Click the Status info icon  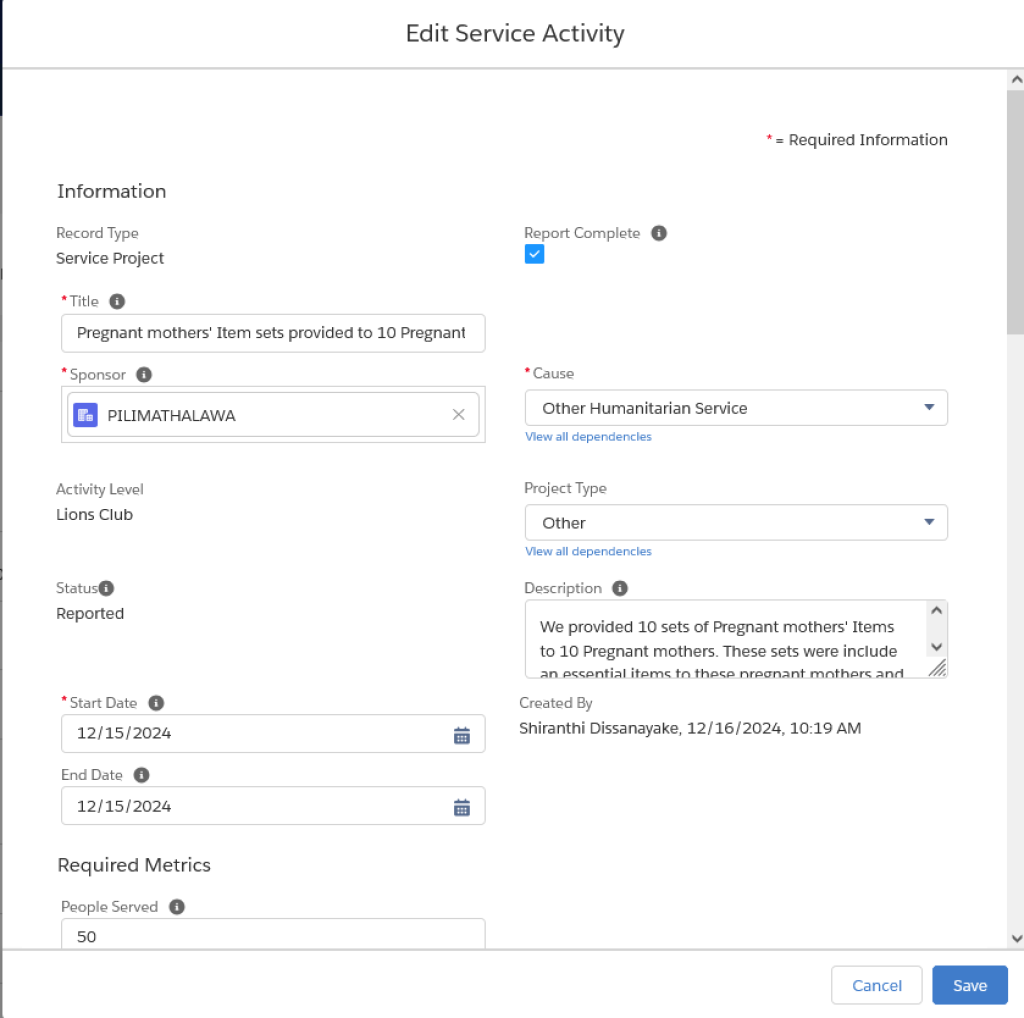pos(106,588)
